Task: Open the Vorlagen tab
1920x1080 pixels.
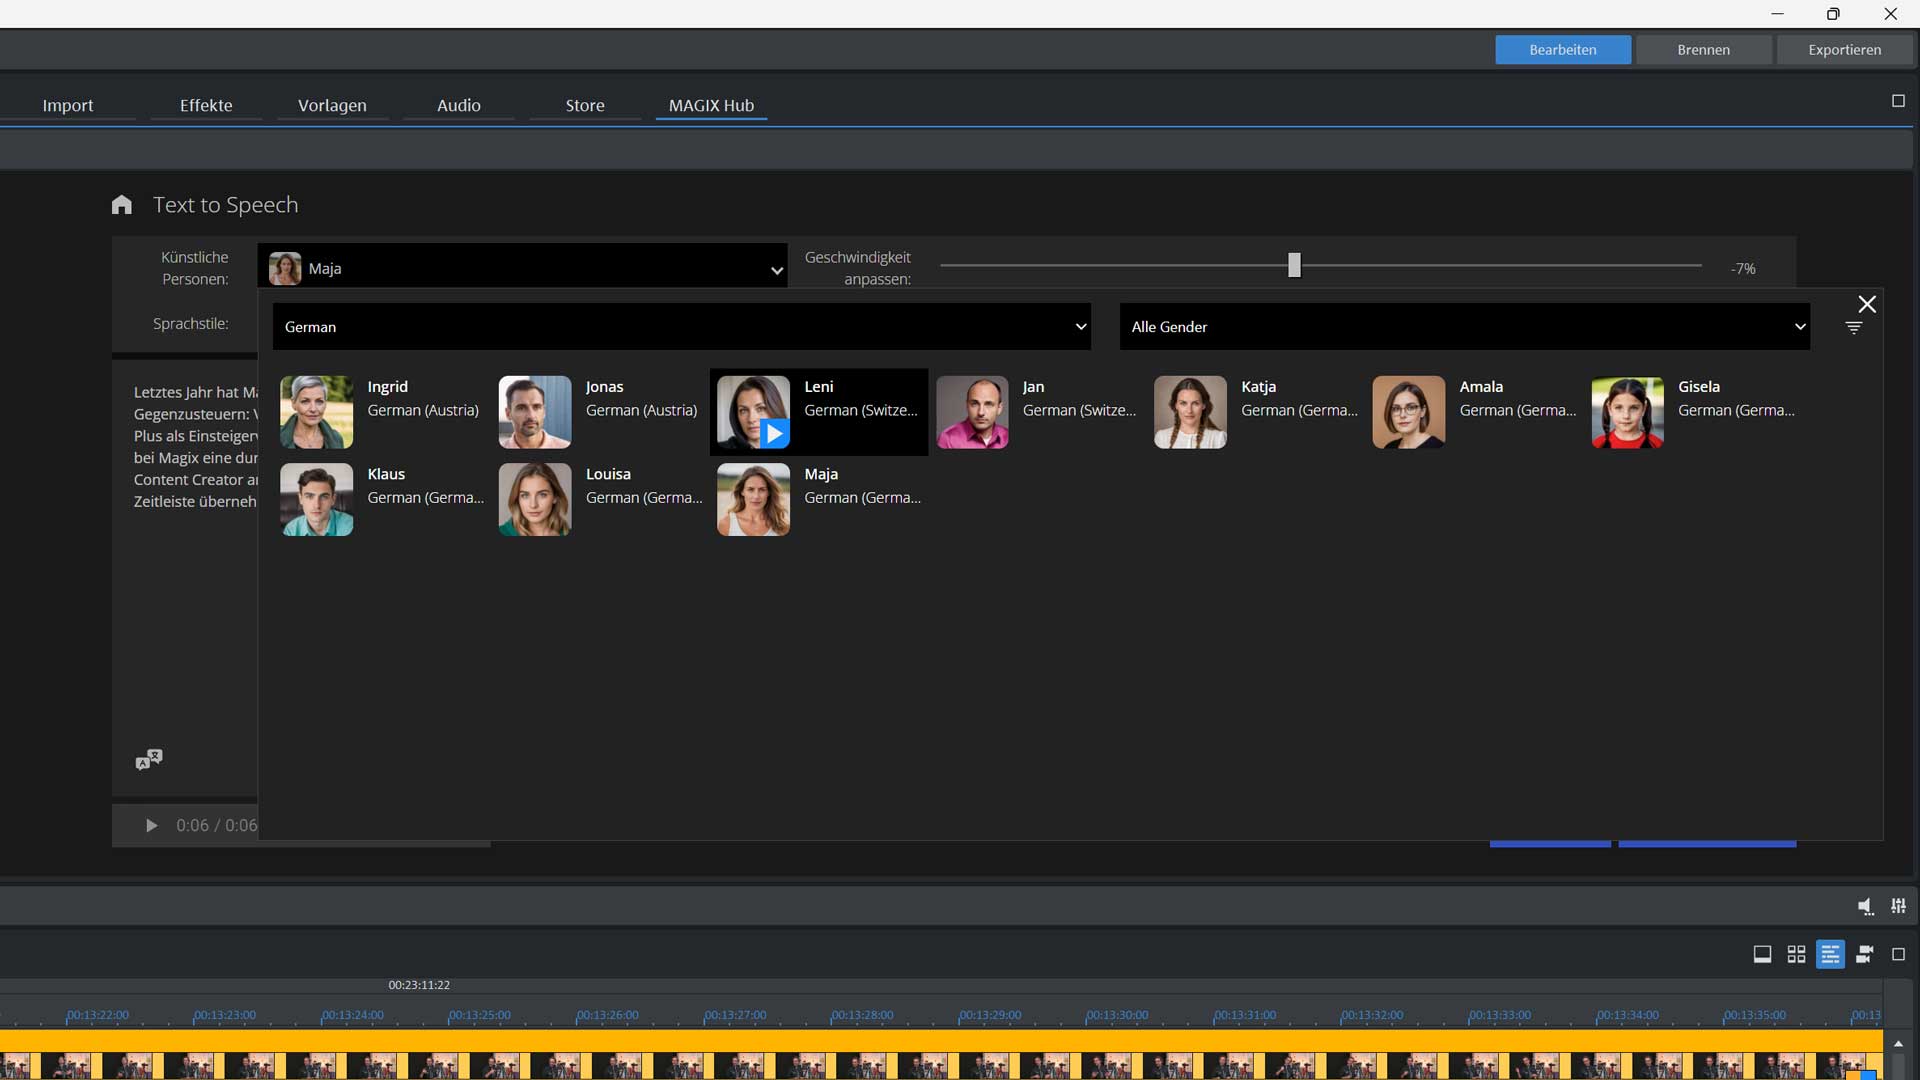Action: [332, 105]
